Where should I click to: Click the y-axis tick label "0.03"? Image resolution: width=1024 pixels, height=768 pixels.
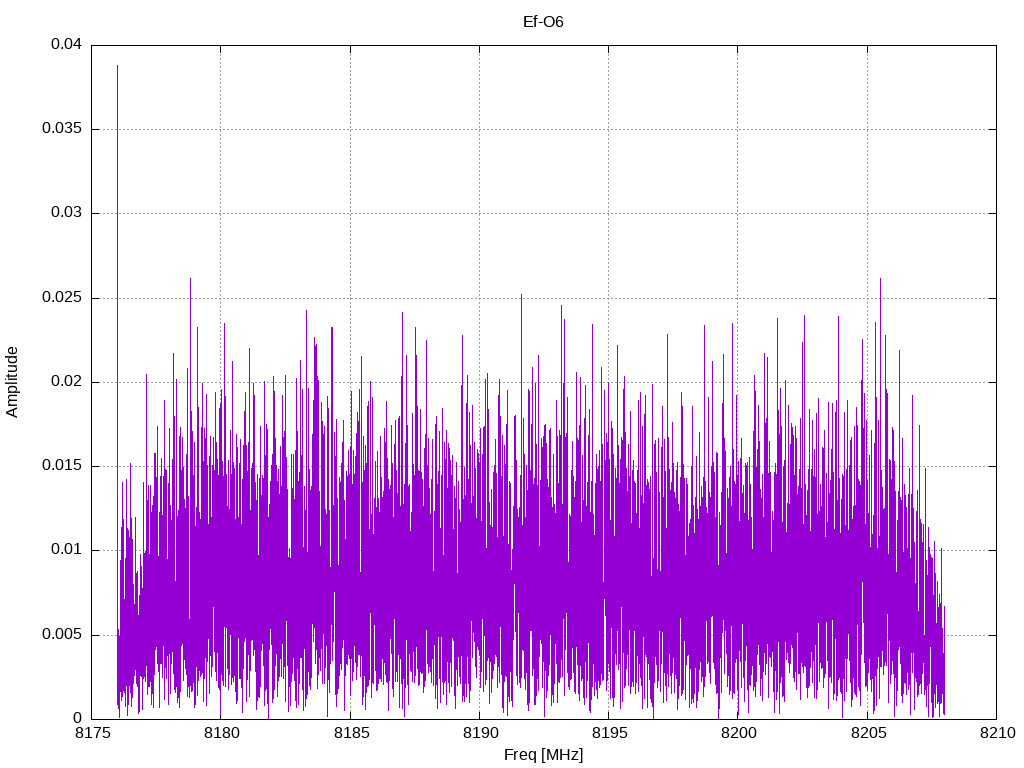[67, 213]
